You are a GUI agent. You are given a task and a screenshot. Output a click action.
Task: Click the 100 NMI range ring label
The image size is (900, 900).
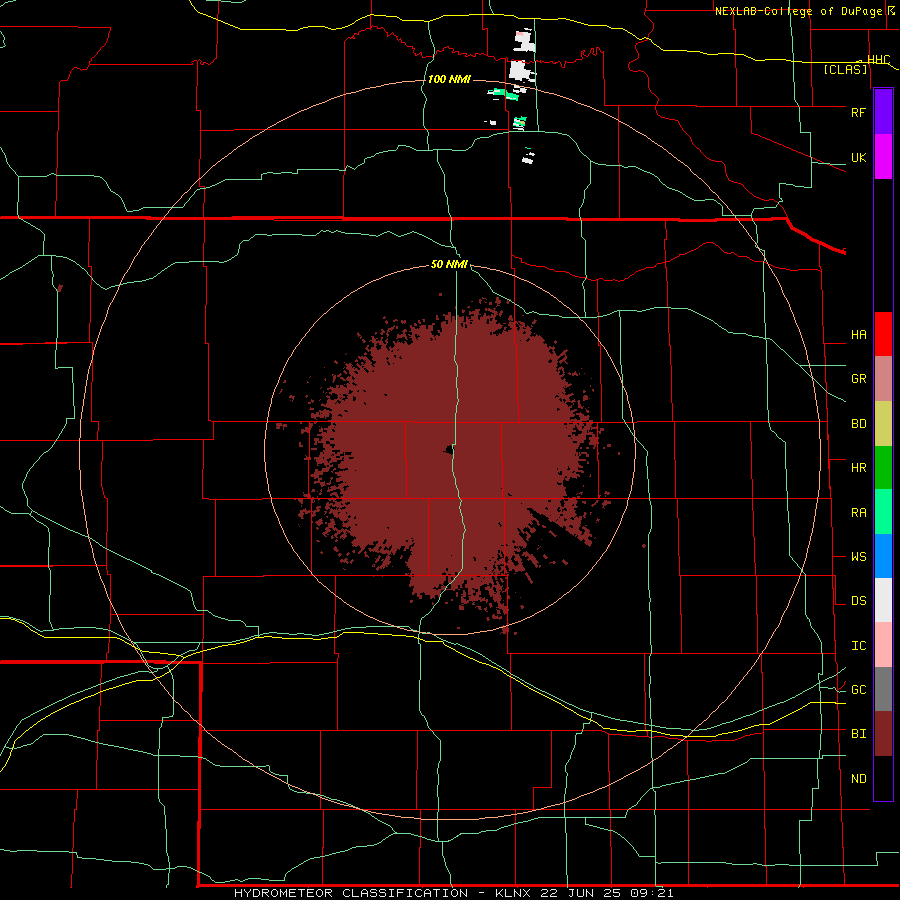click(449, 79)
